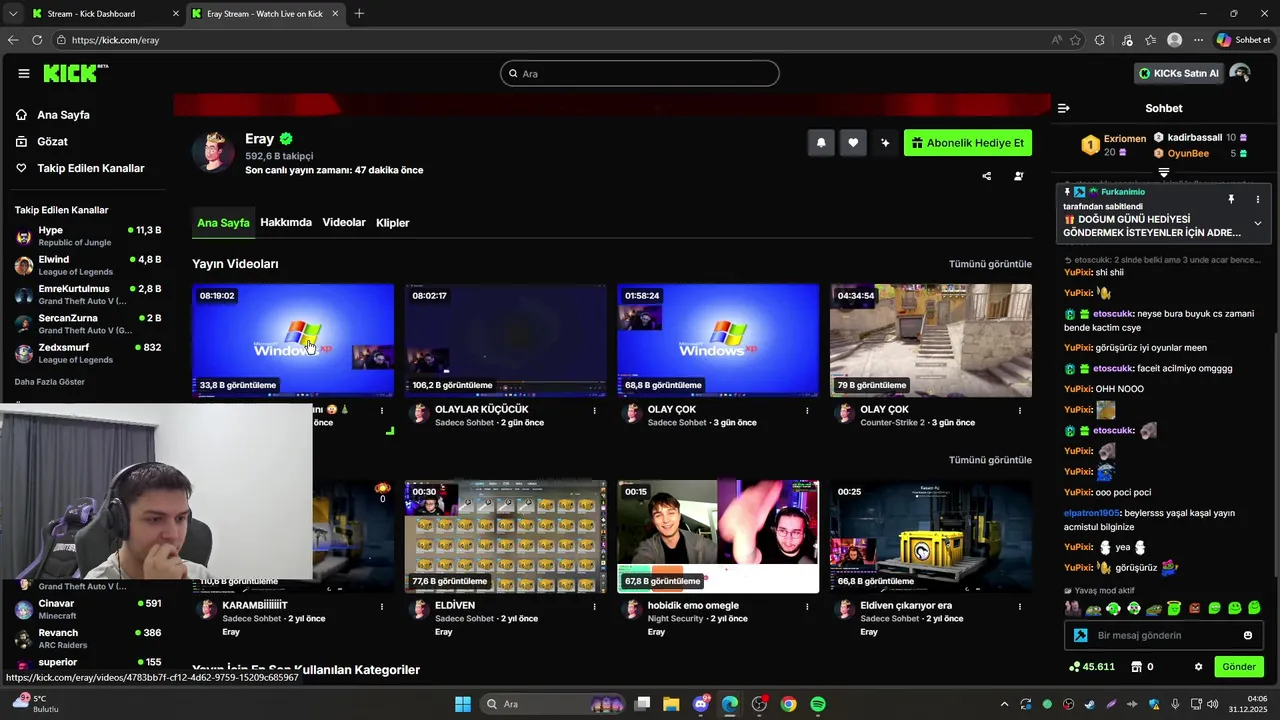Open options for hobidik emo omegle clip

click(807, 606)
